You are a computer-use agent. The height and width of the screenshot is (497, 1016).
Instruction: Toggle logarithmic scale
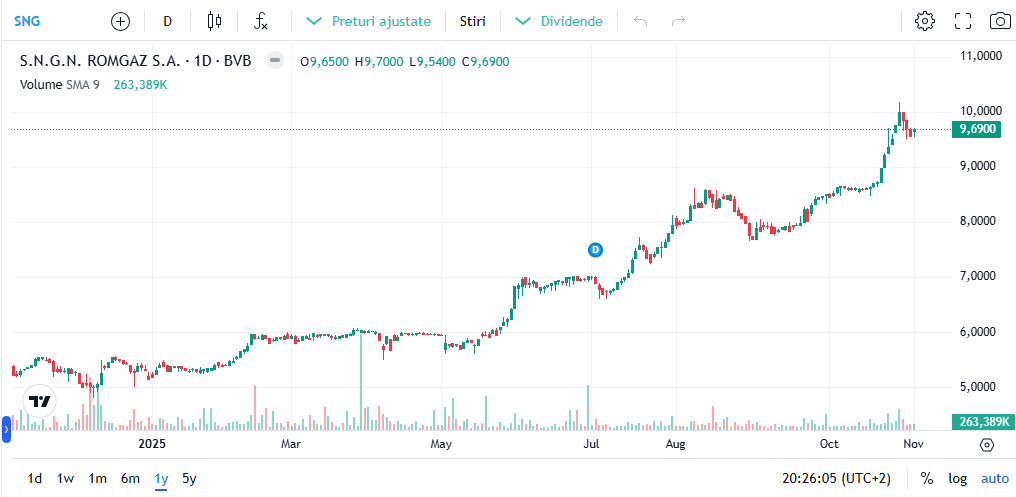click(957, 478)
